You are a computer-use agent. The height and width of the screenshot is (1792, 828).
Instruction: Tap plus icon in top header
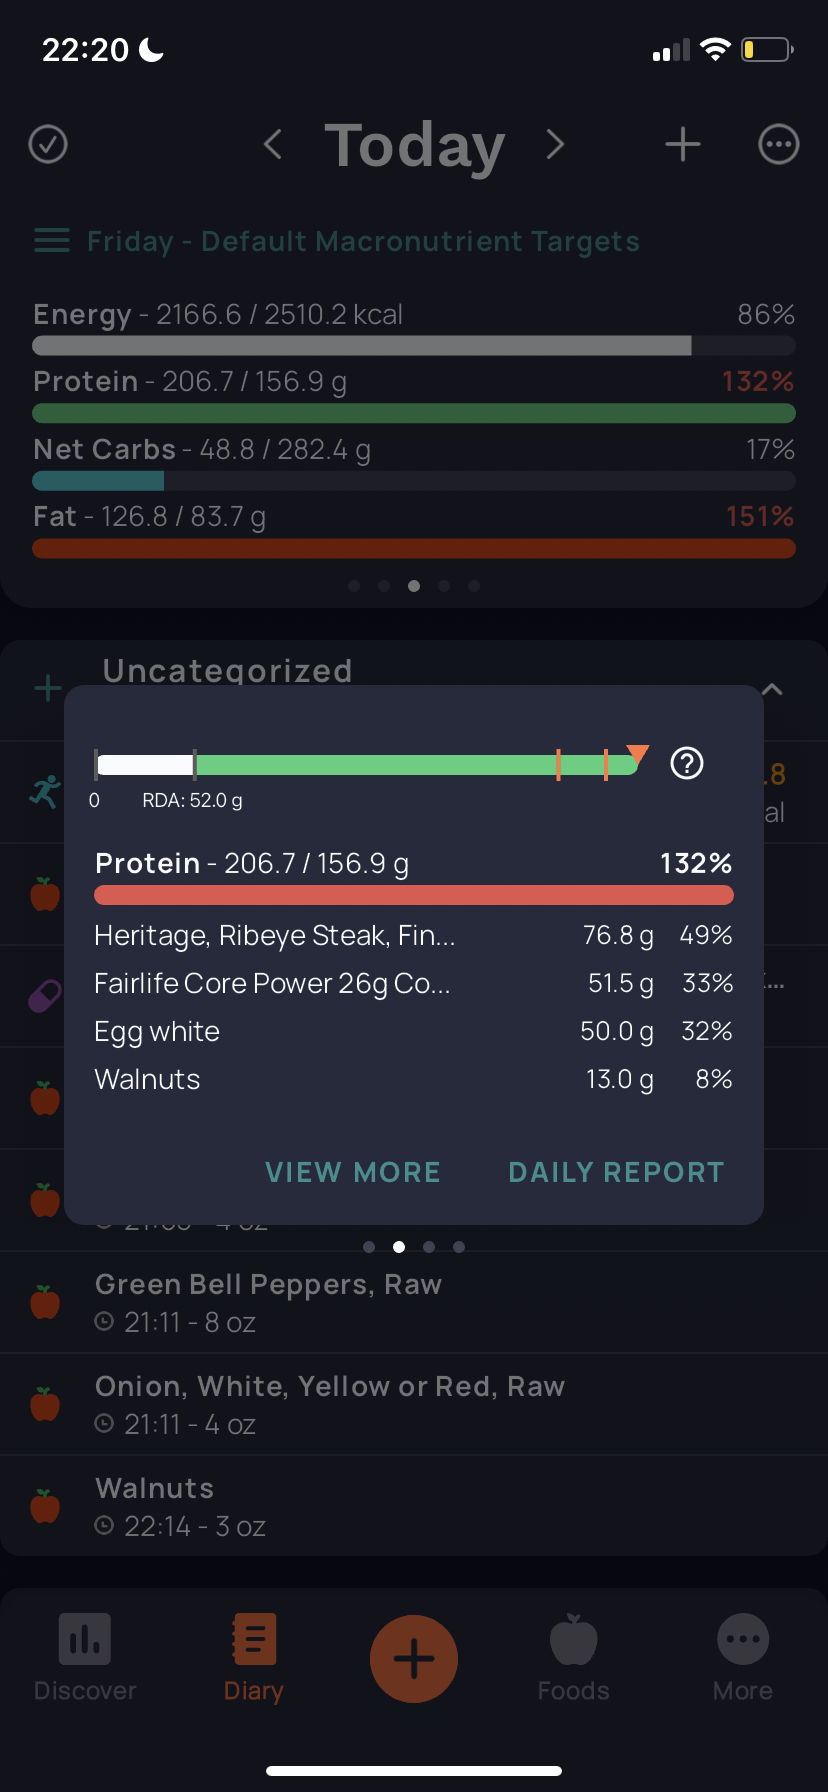click(683, 144)
